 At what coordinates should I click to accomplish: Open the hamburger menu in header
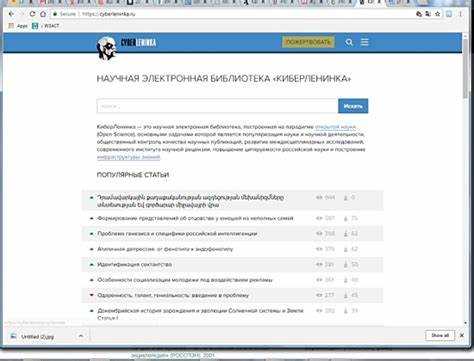365,42
